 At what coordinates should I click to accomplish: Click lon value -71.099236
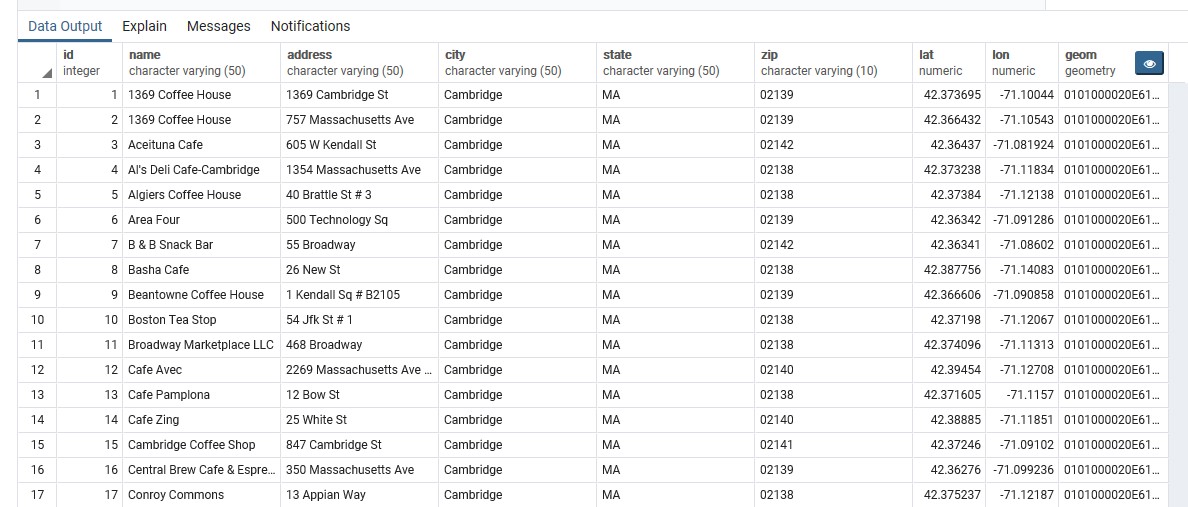point(1022,470)
